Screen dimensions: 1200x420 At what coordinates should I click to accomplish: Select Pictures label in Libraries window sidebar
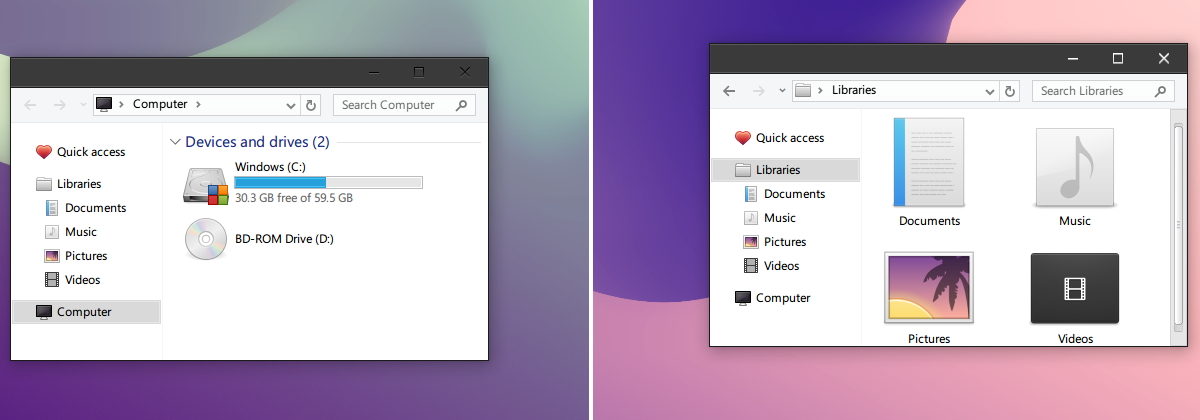785,242
